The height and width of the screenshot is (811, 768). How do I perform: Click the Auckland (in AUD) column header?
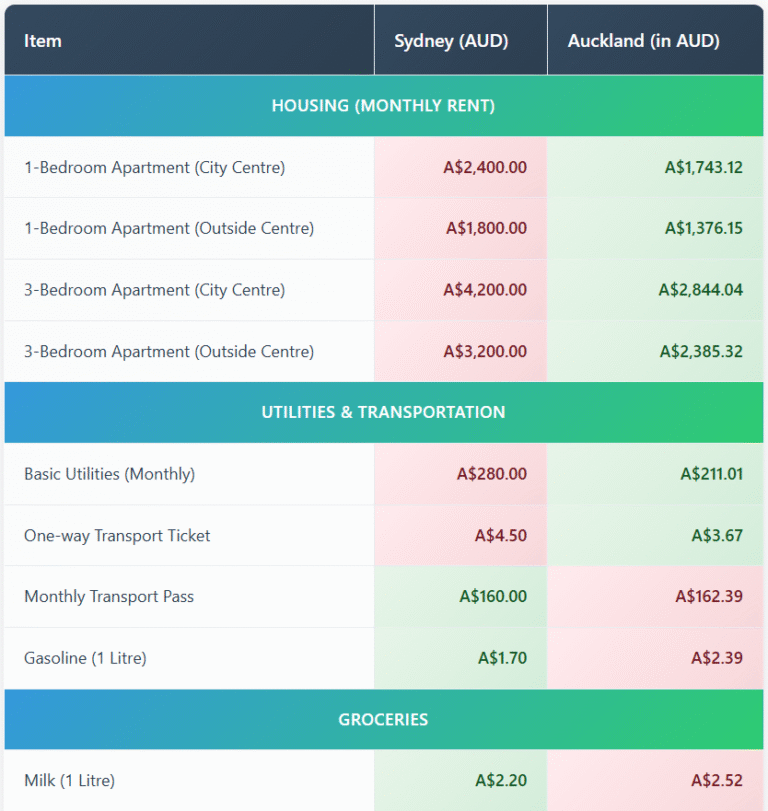(655, 40)
